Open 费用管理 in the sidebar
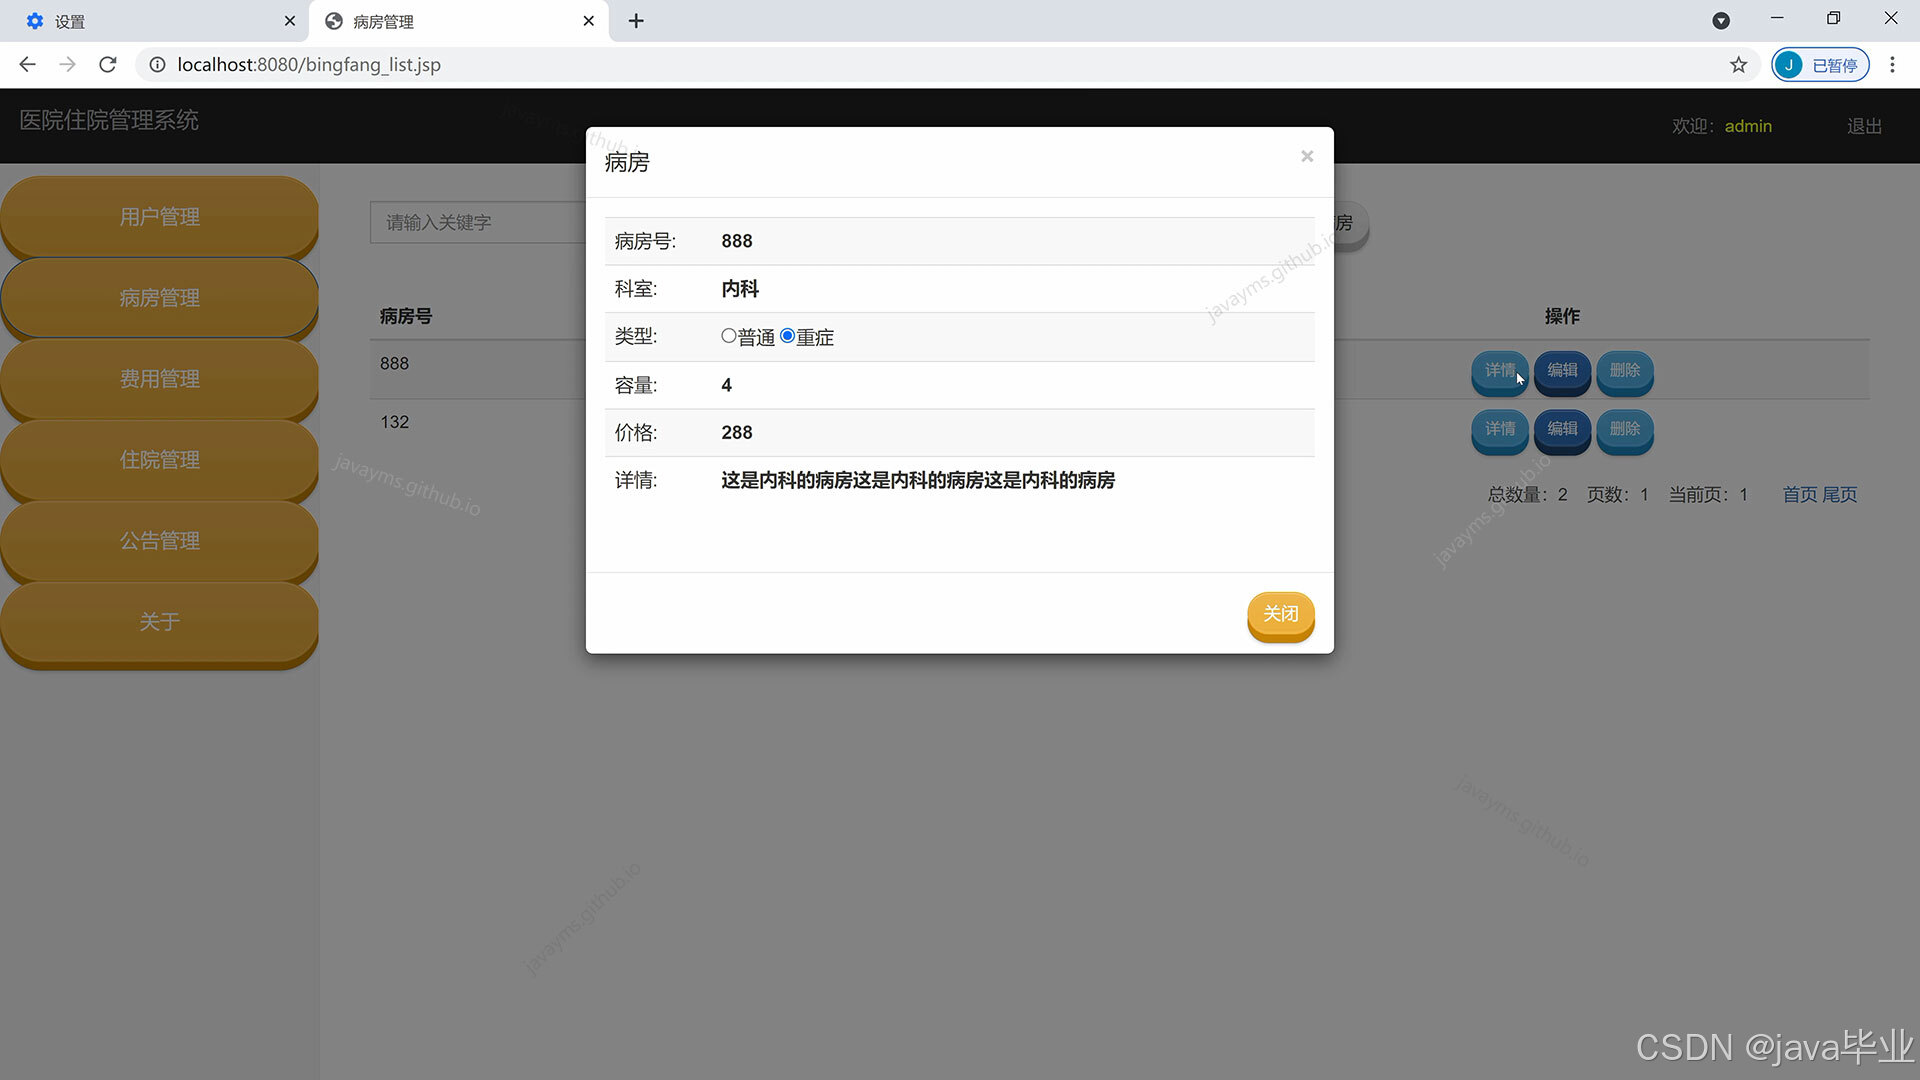The height and width of the screenshot is (1080, 1920). [x=160, y=379]
